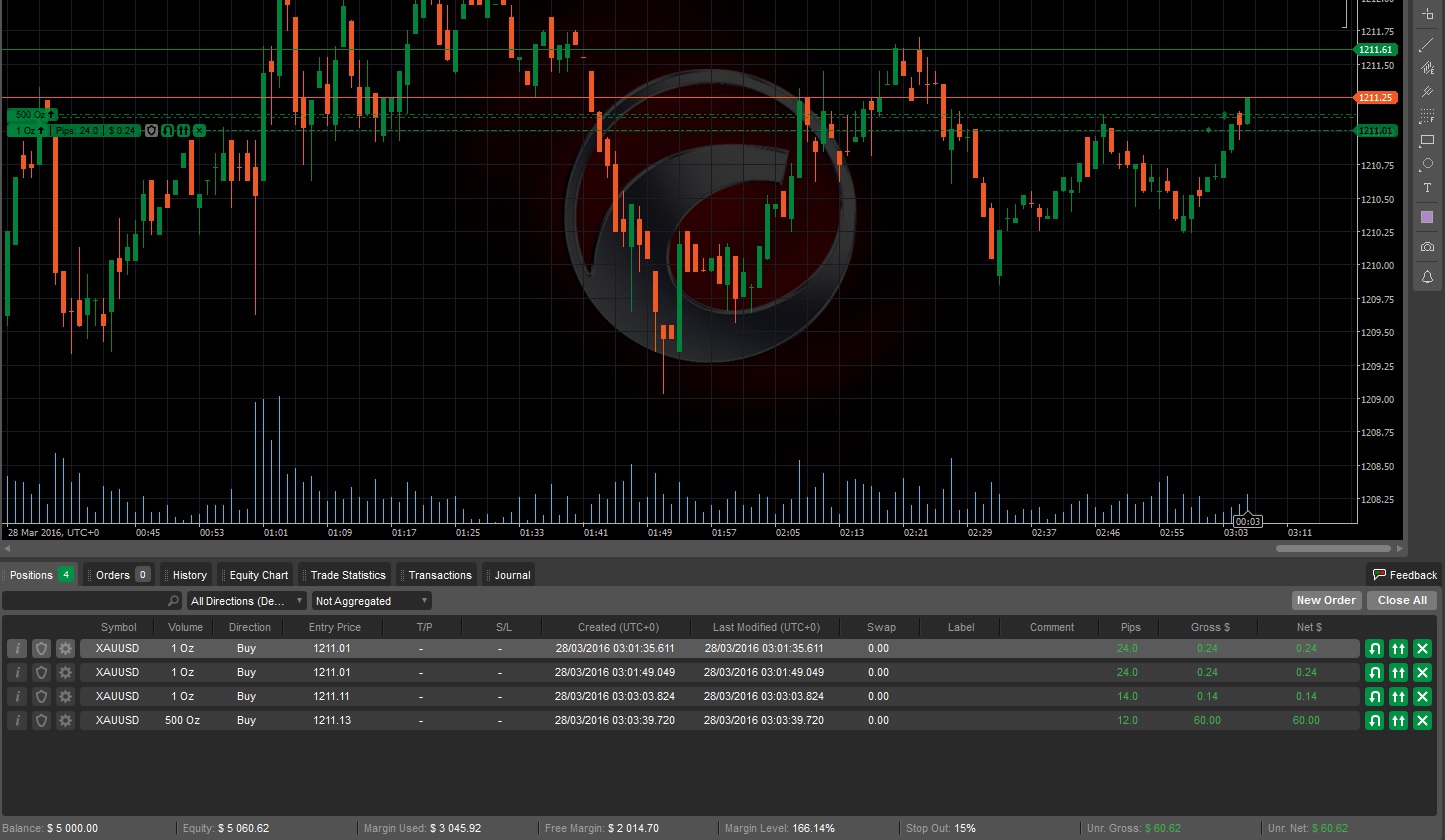The width and height of the screenshot is (1445, 840).
Task: Open gear settings for 1211.11 position
Action: 65,696
